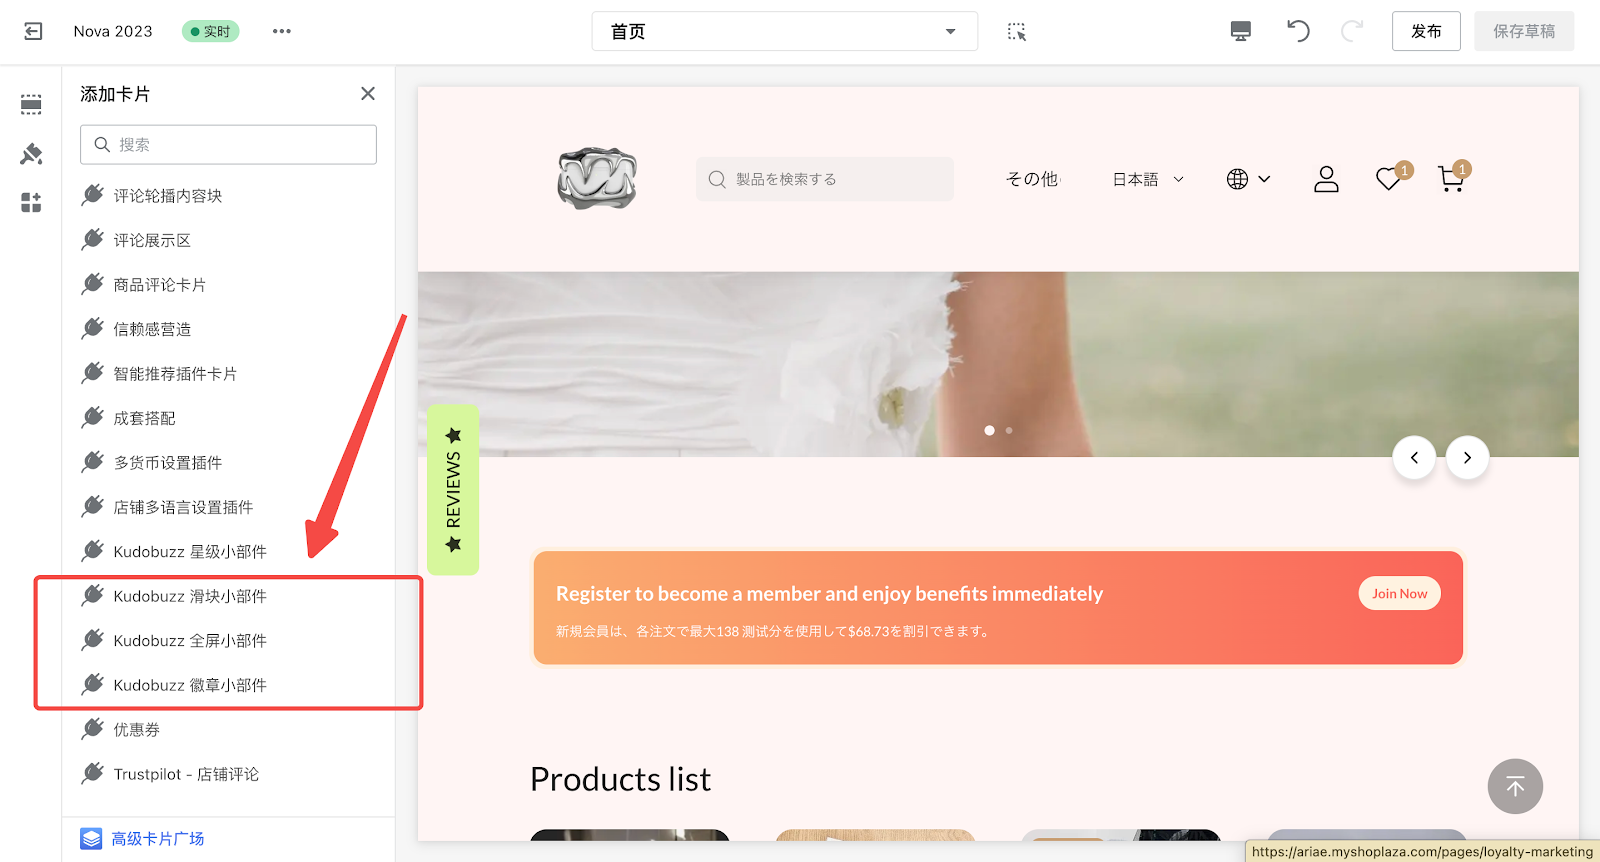Viewport: 1600px width, 862px height.
Task: Click the element inspector selection icon
Action: 1016,31
